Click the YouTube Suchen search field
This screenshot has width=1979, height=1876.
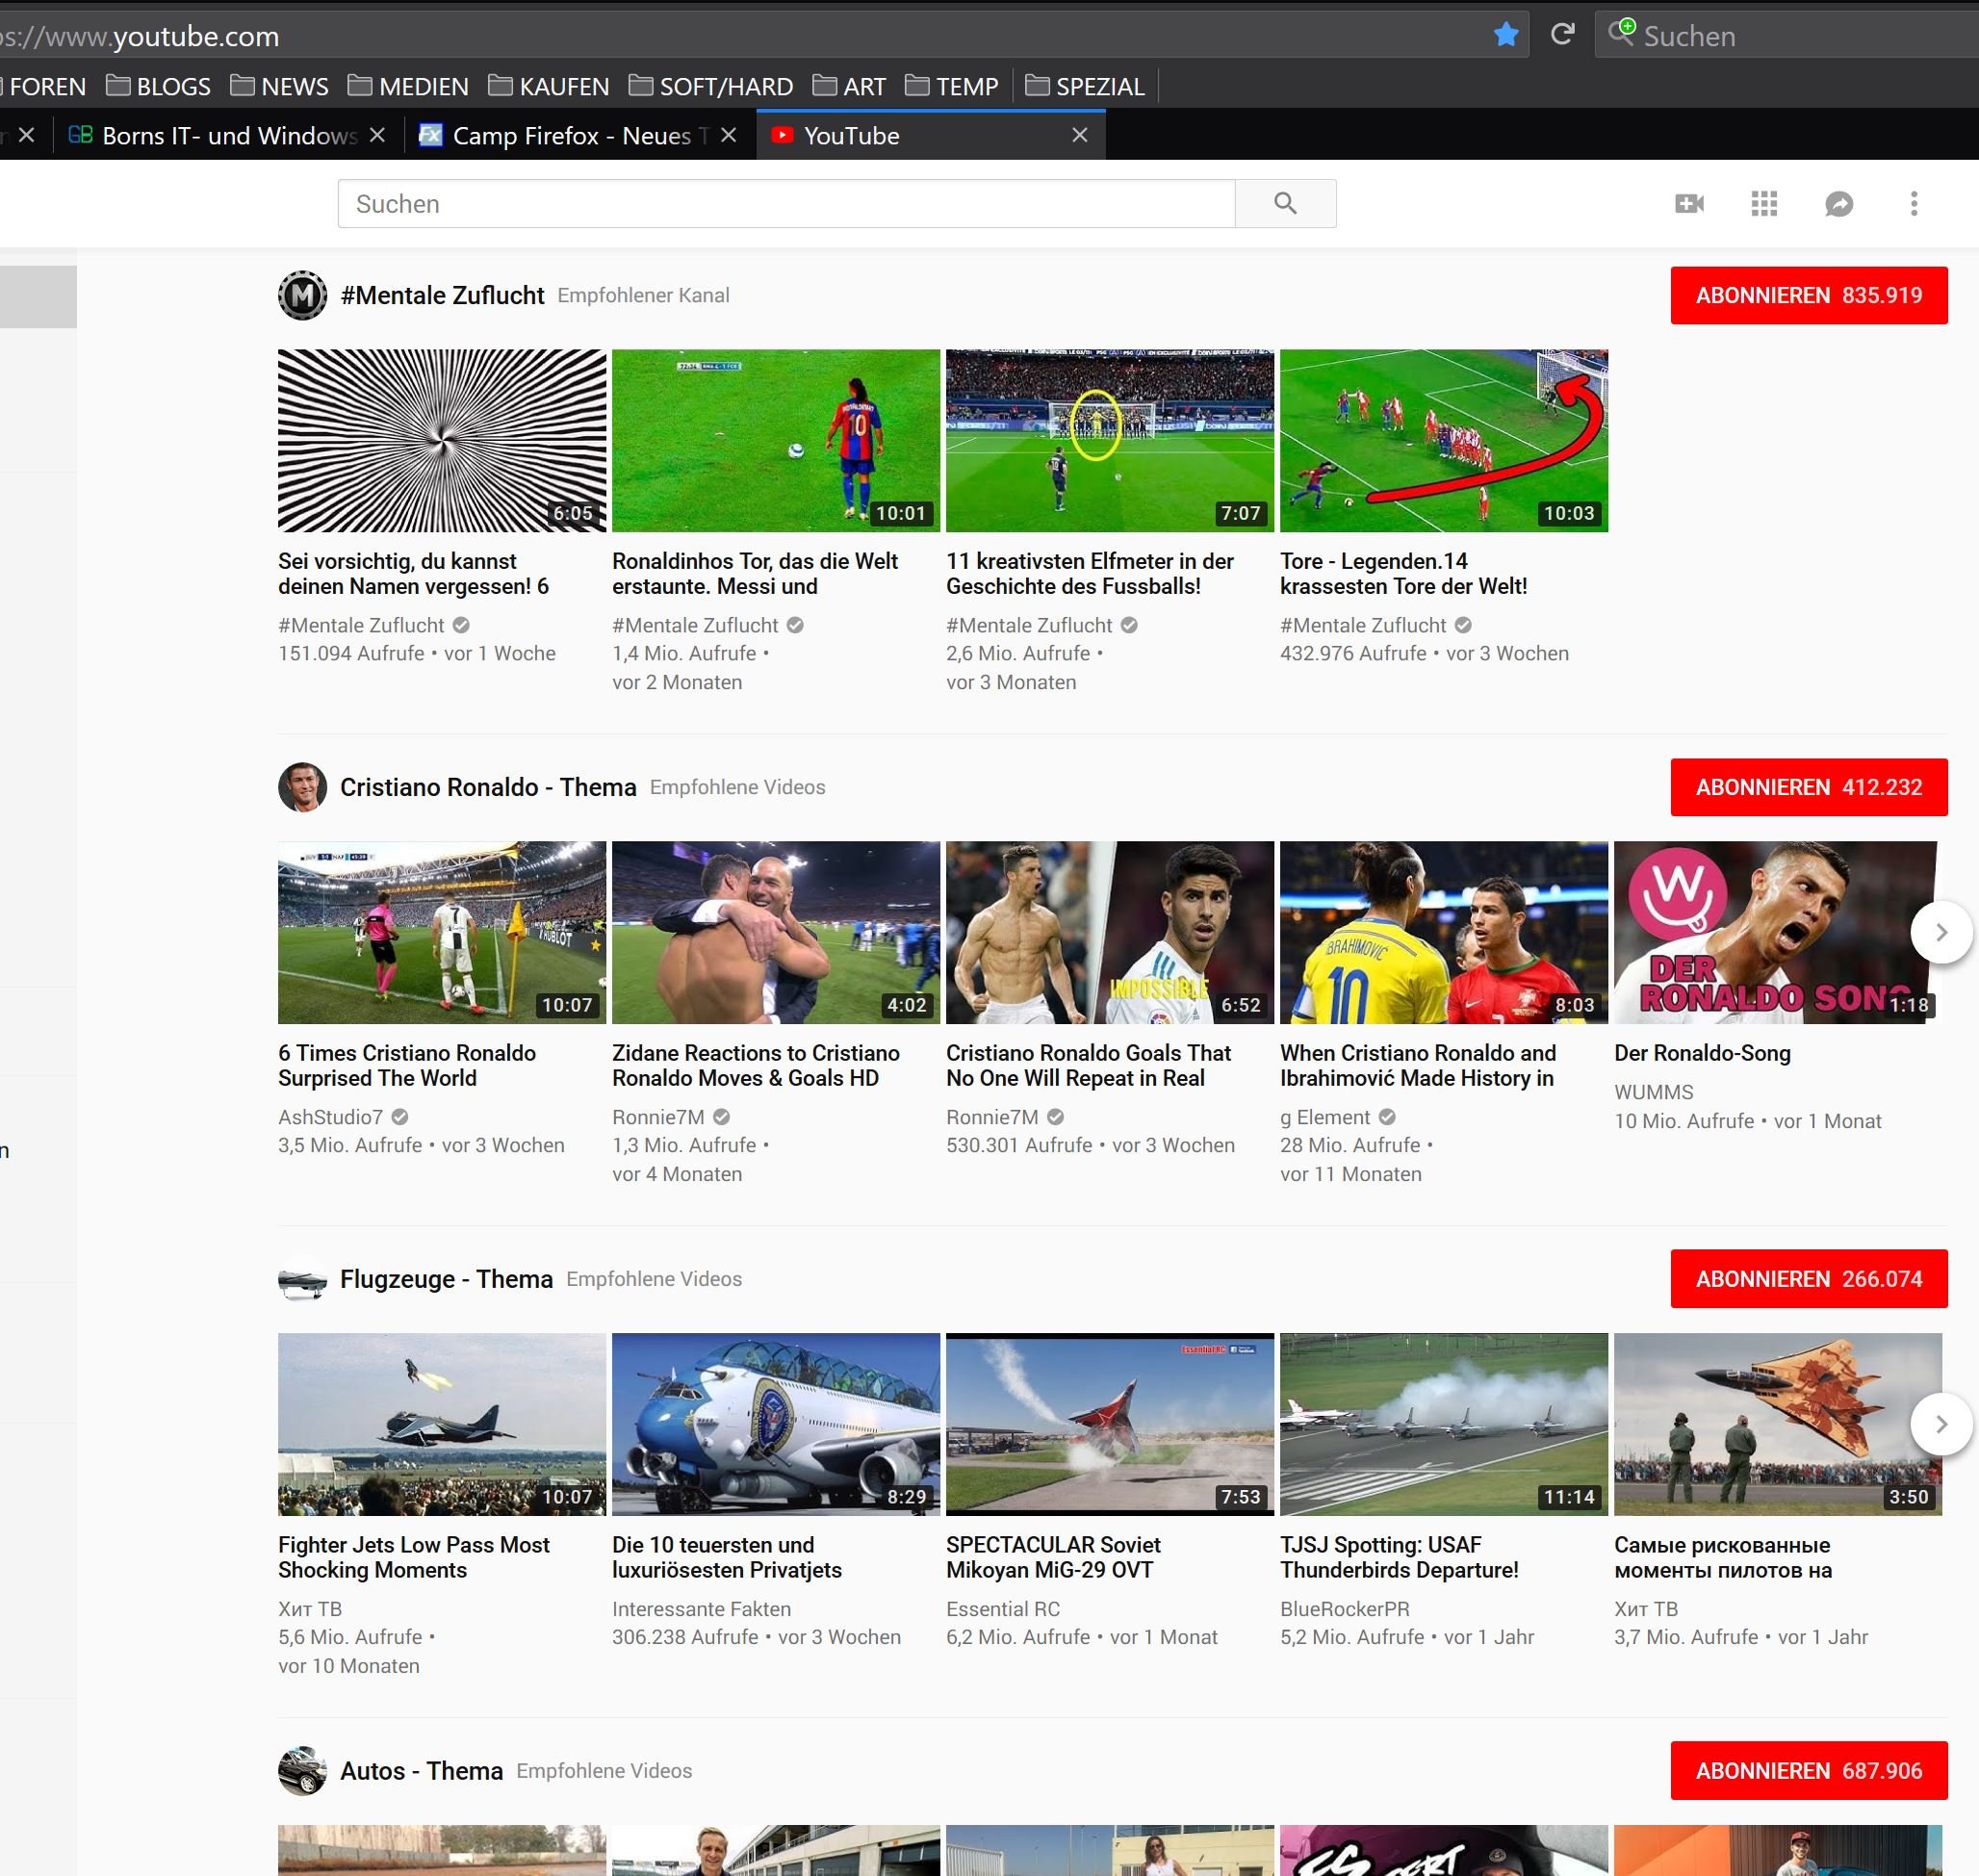coord(785,204)
